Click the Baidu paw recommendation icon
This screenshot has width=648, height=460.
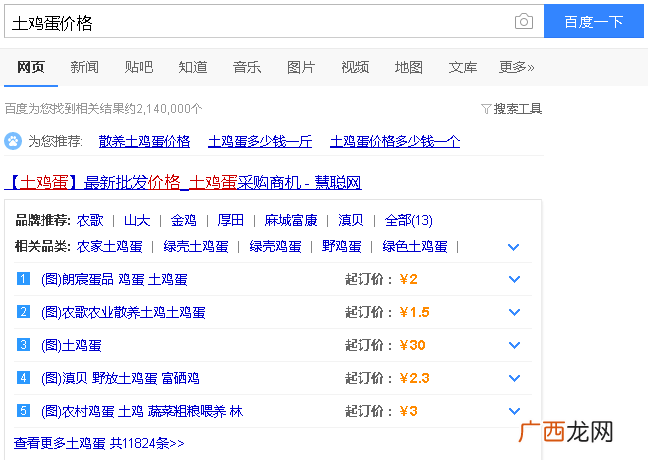coord(13,141)
